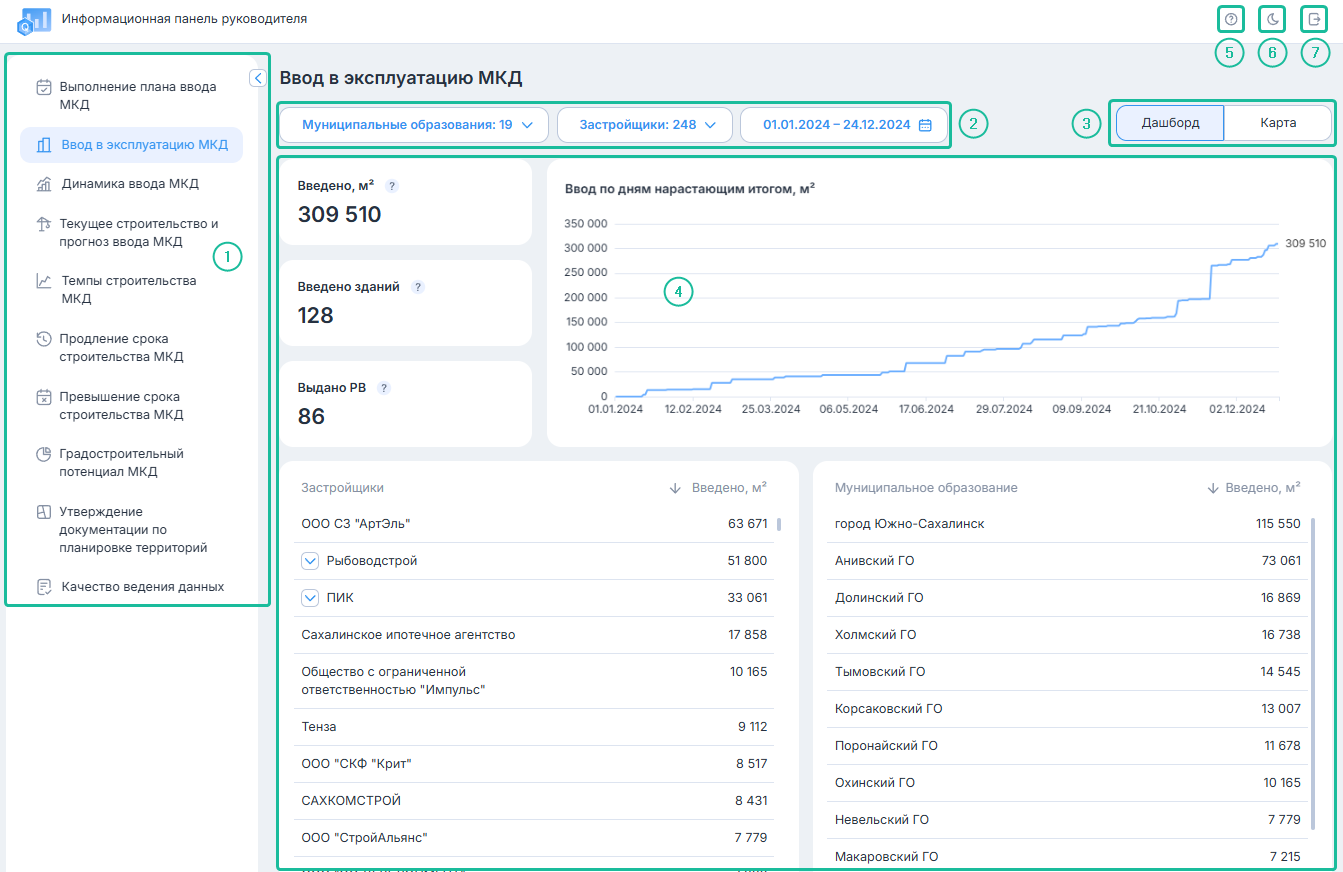
Task: Click line-chart icon beside Темпы строительства МКД
Action: point(44,281)
